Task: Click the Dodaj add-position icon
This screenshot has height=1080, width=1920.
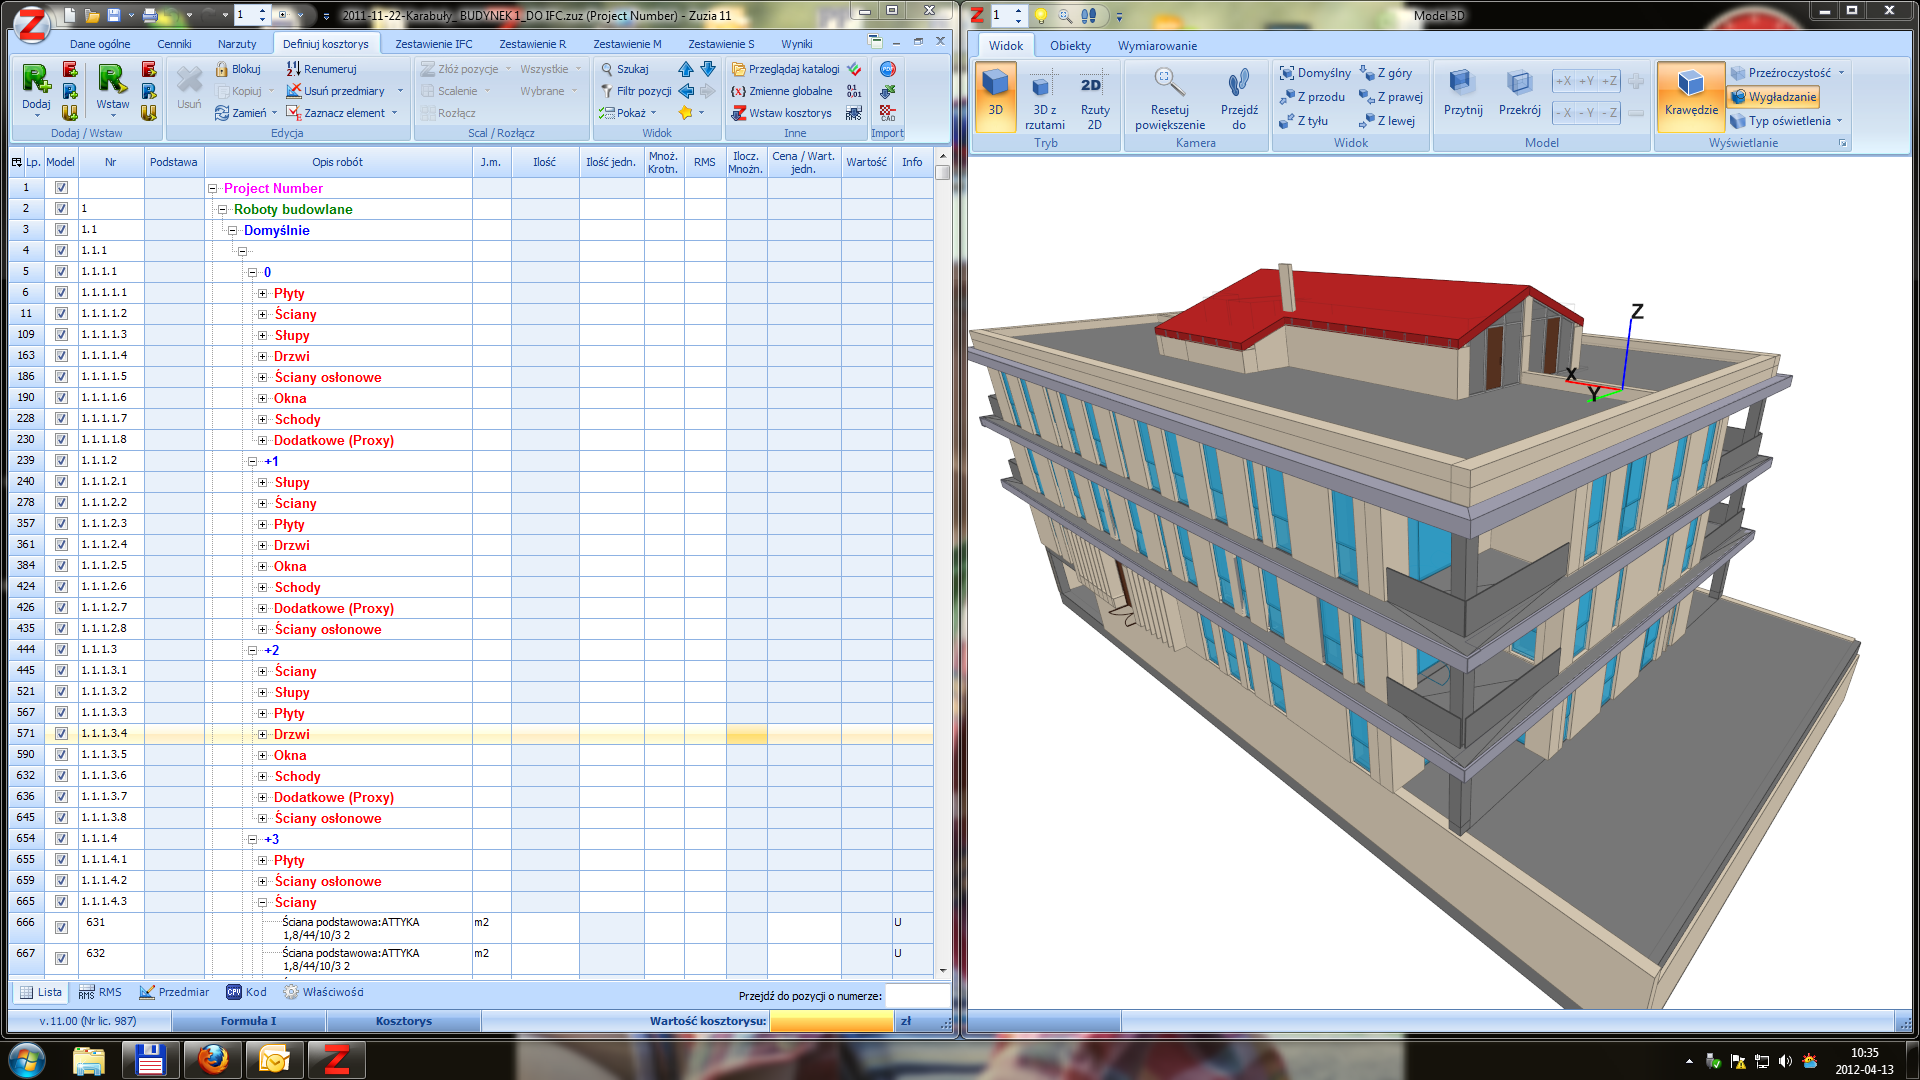Action: (x=36, y=86)
